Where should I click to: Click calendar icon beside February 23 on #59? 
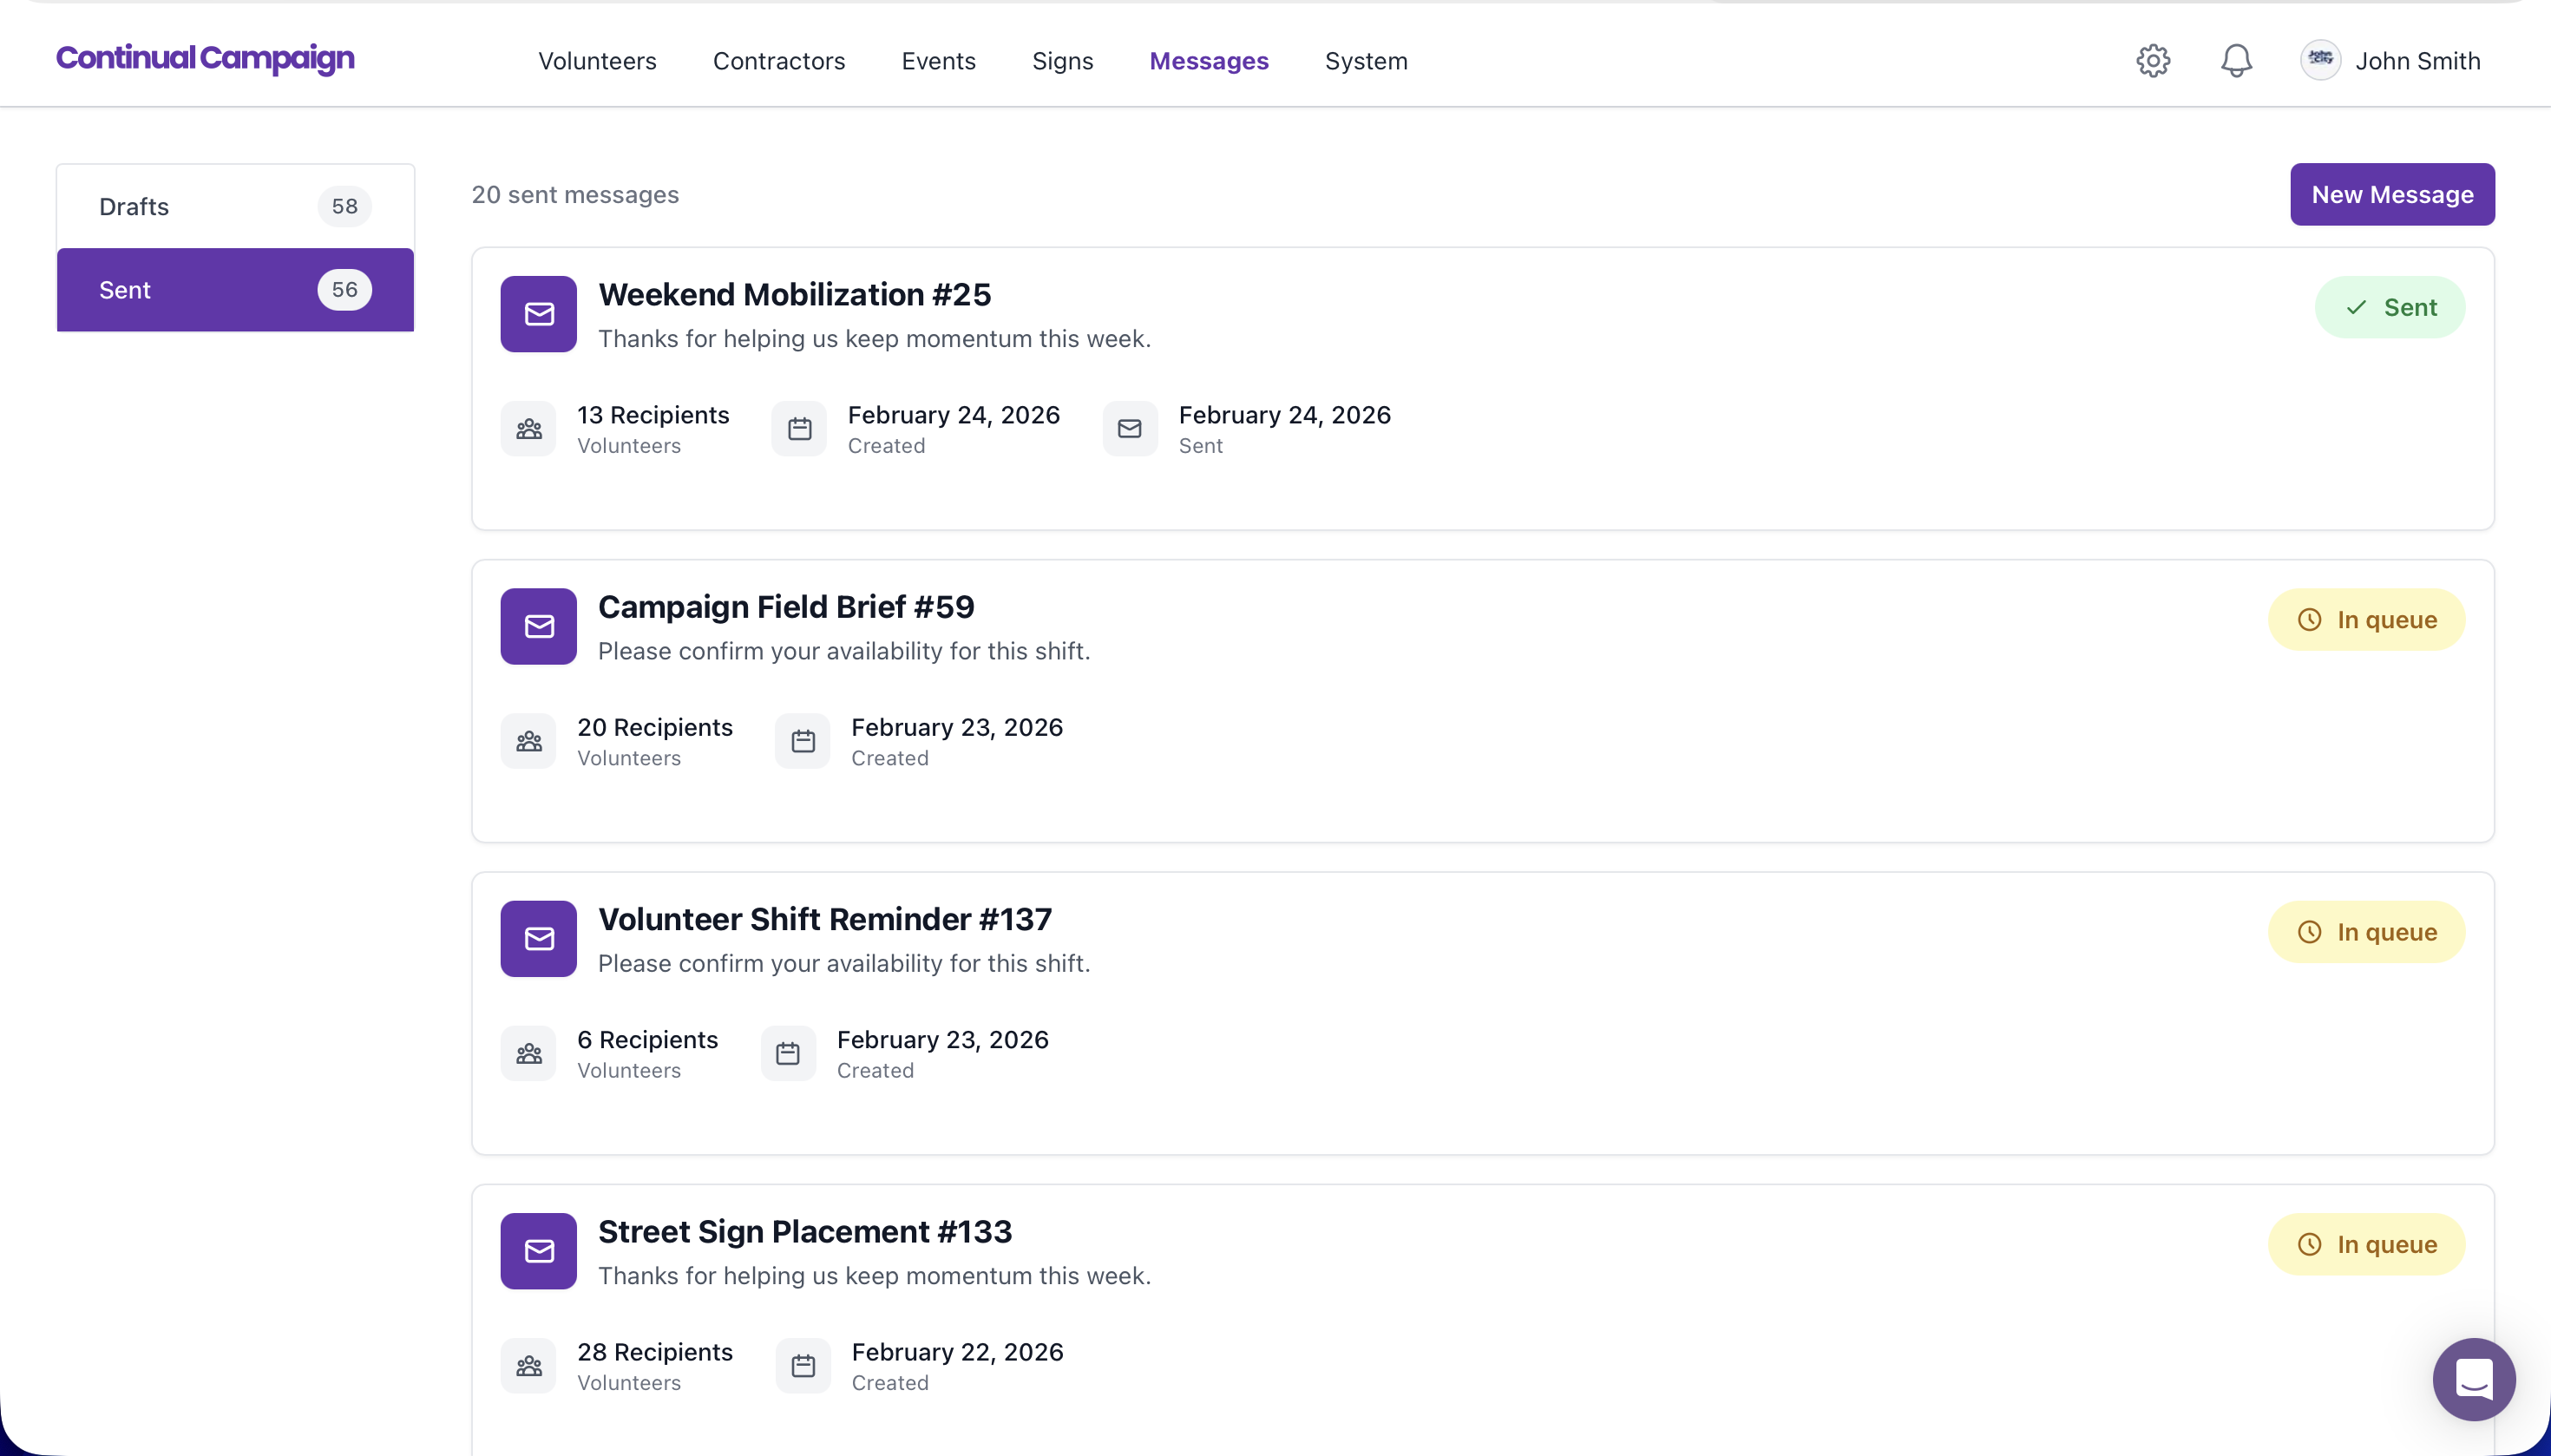(x=802, y=741)
